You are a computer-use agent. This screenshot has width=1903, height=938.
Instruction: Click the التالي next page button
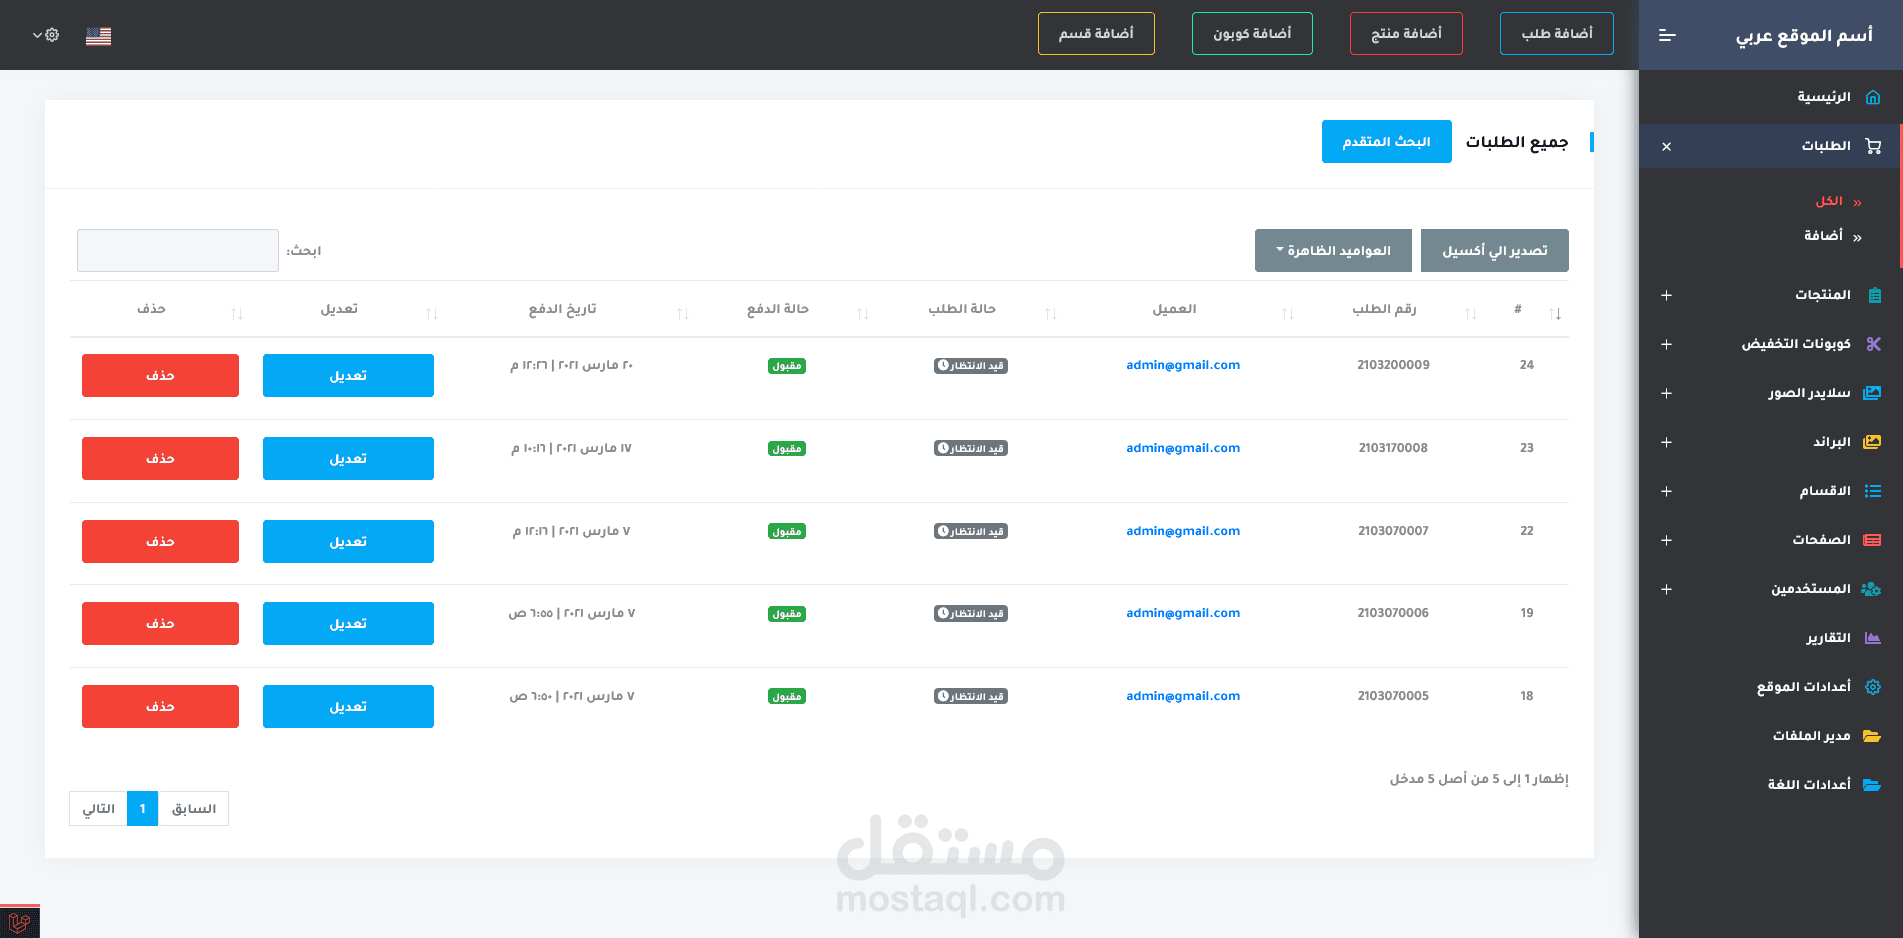pyautogui.click(x=98, y=808)
